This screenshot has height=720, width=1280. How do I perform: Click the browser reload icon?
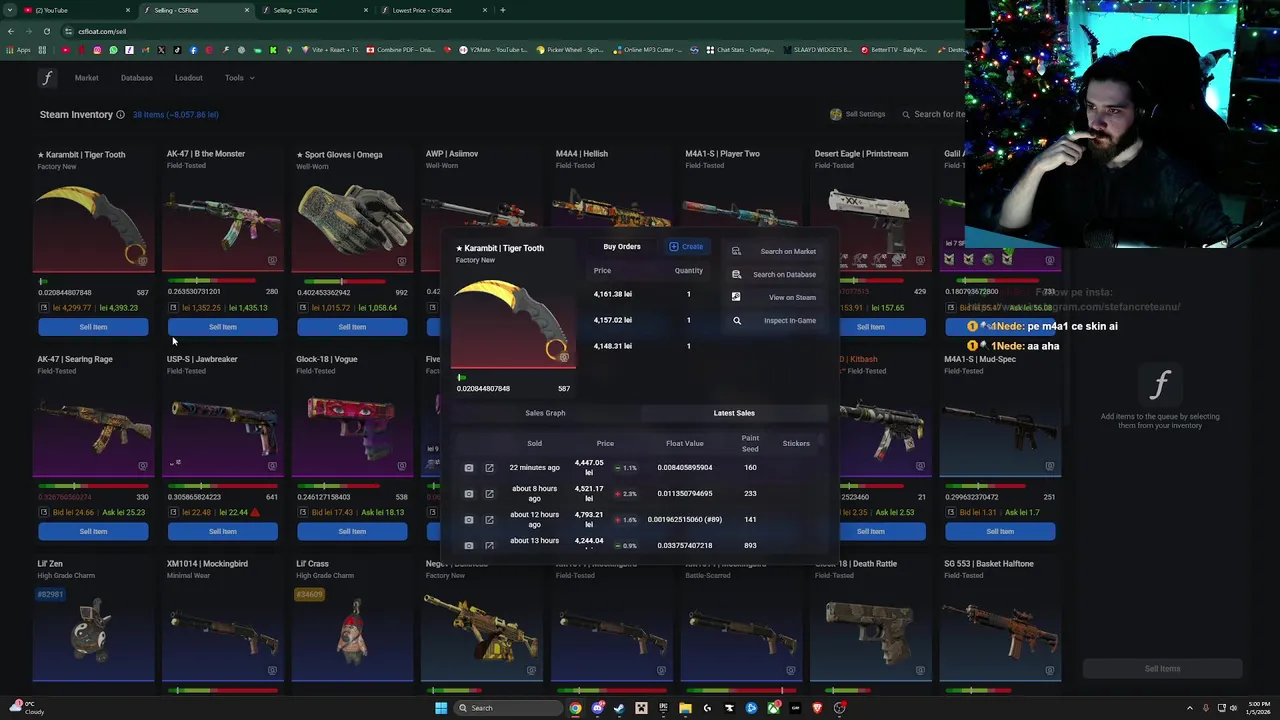tap(46, 31)
